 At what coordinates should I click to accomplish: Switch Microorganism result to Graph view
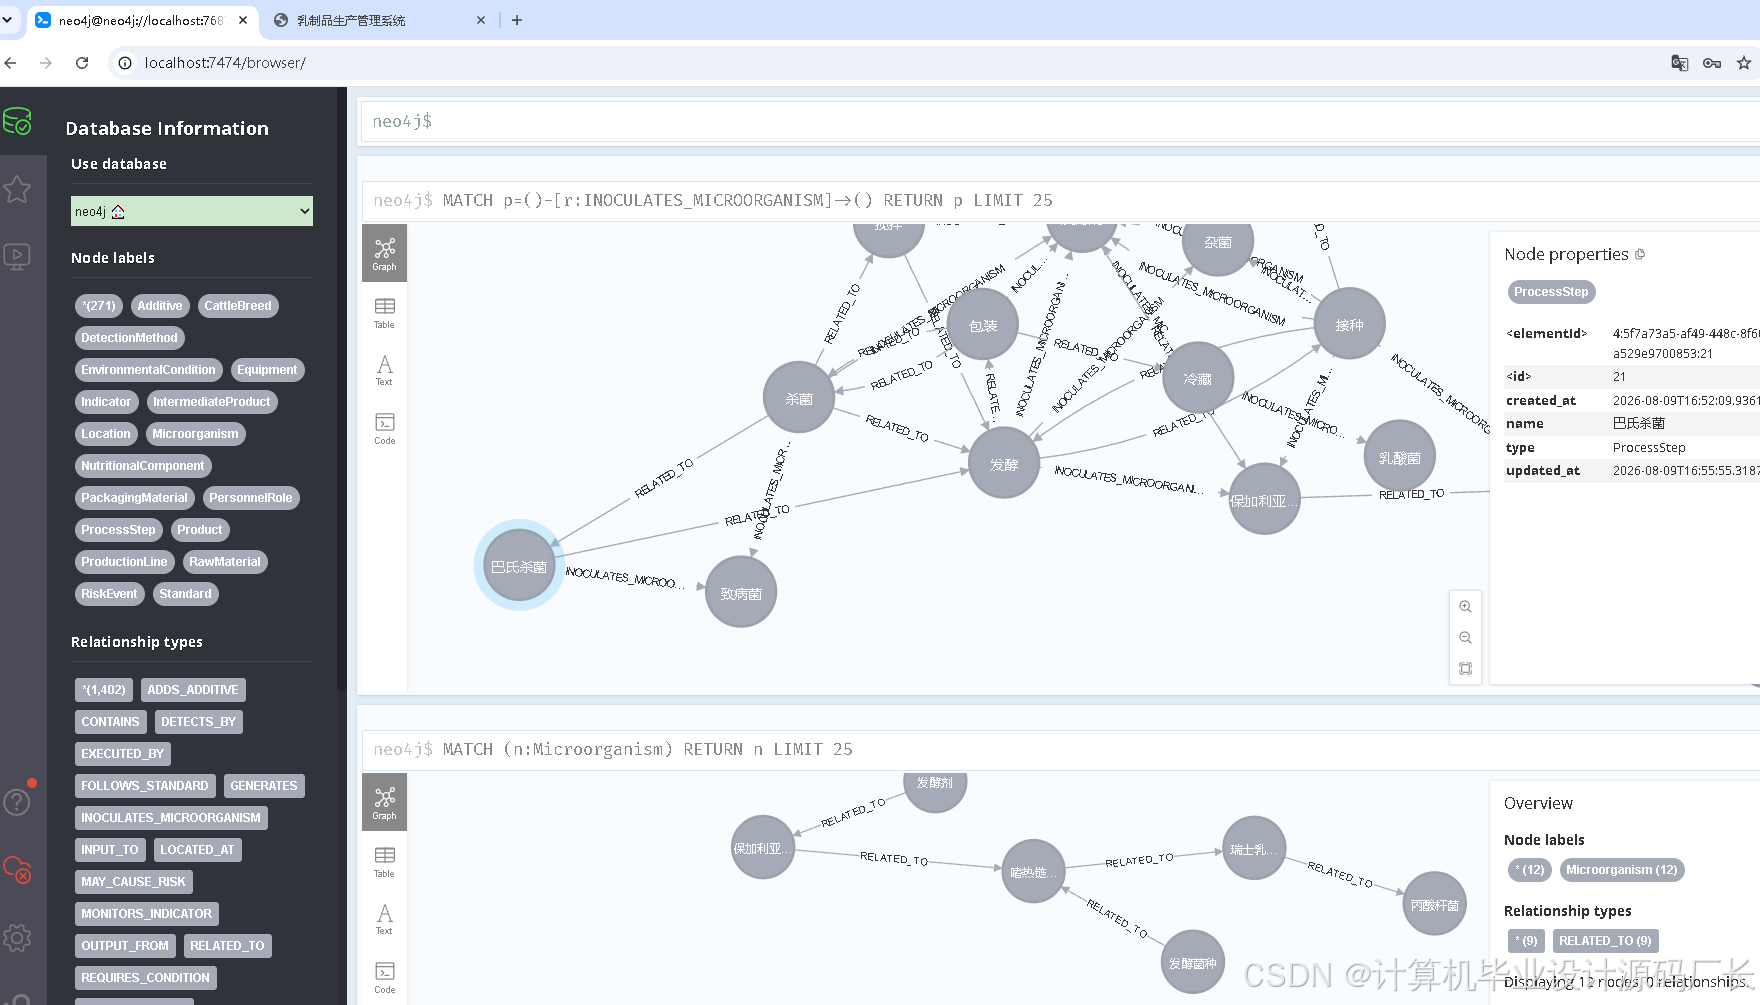[x=385, y=803]
